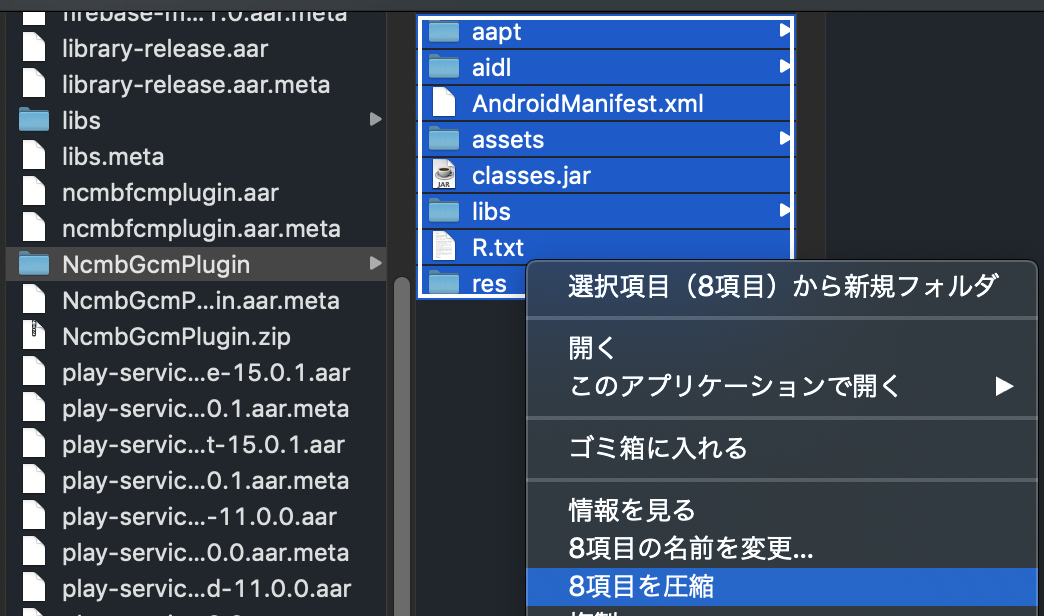Expand the aapt folder arrow

785,32
